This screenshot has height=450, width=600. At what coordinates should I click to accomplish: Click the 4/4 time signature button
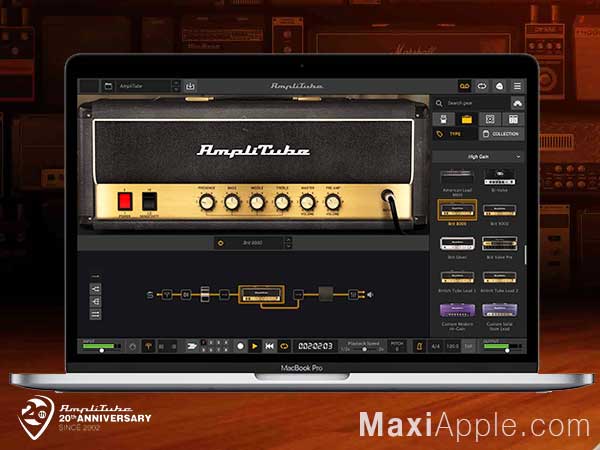[x=435, y=346]
